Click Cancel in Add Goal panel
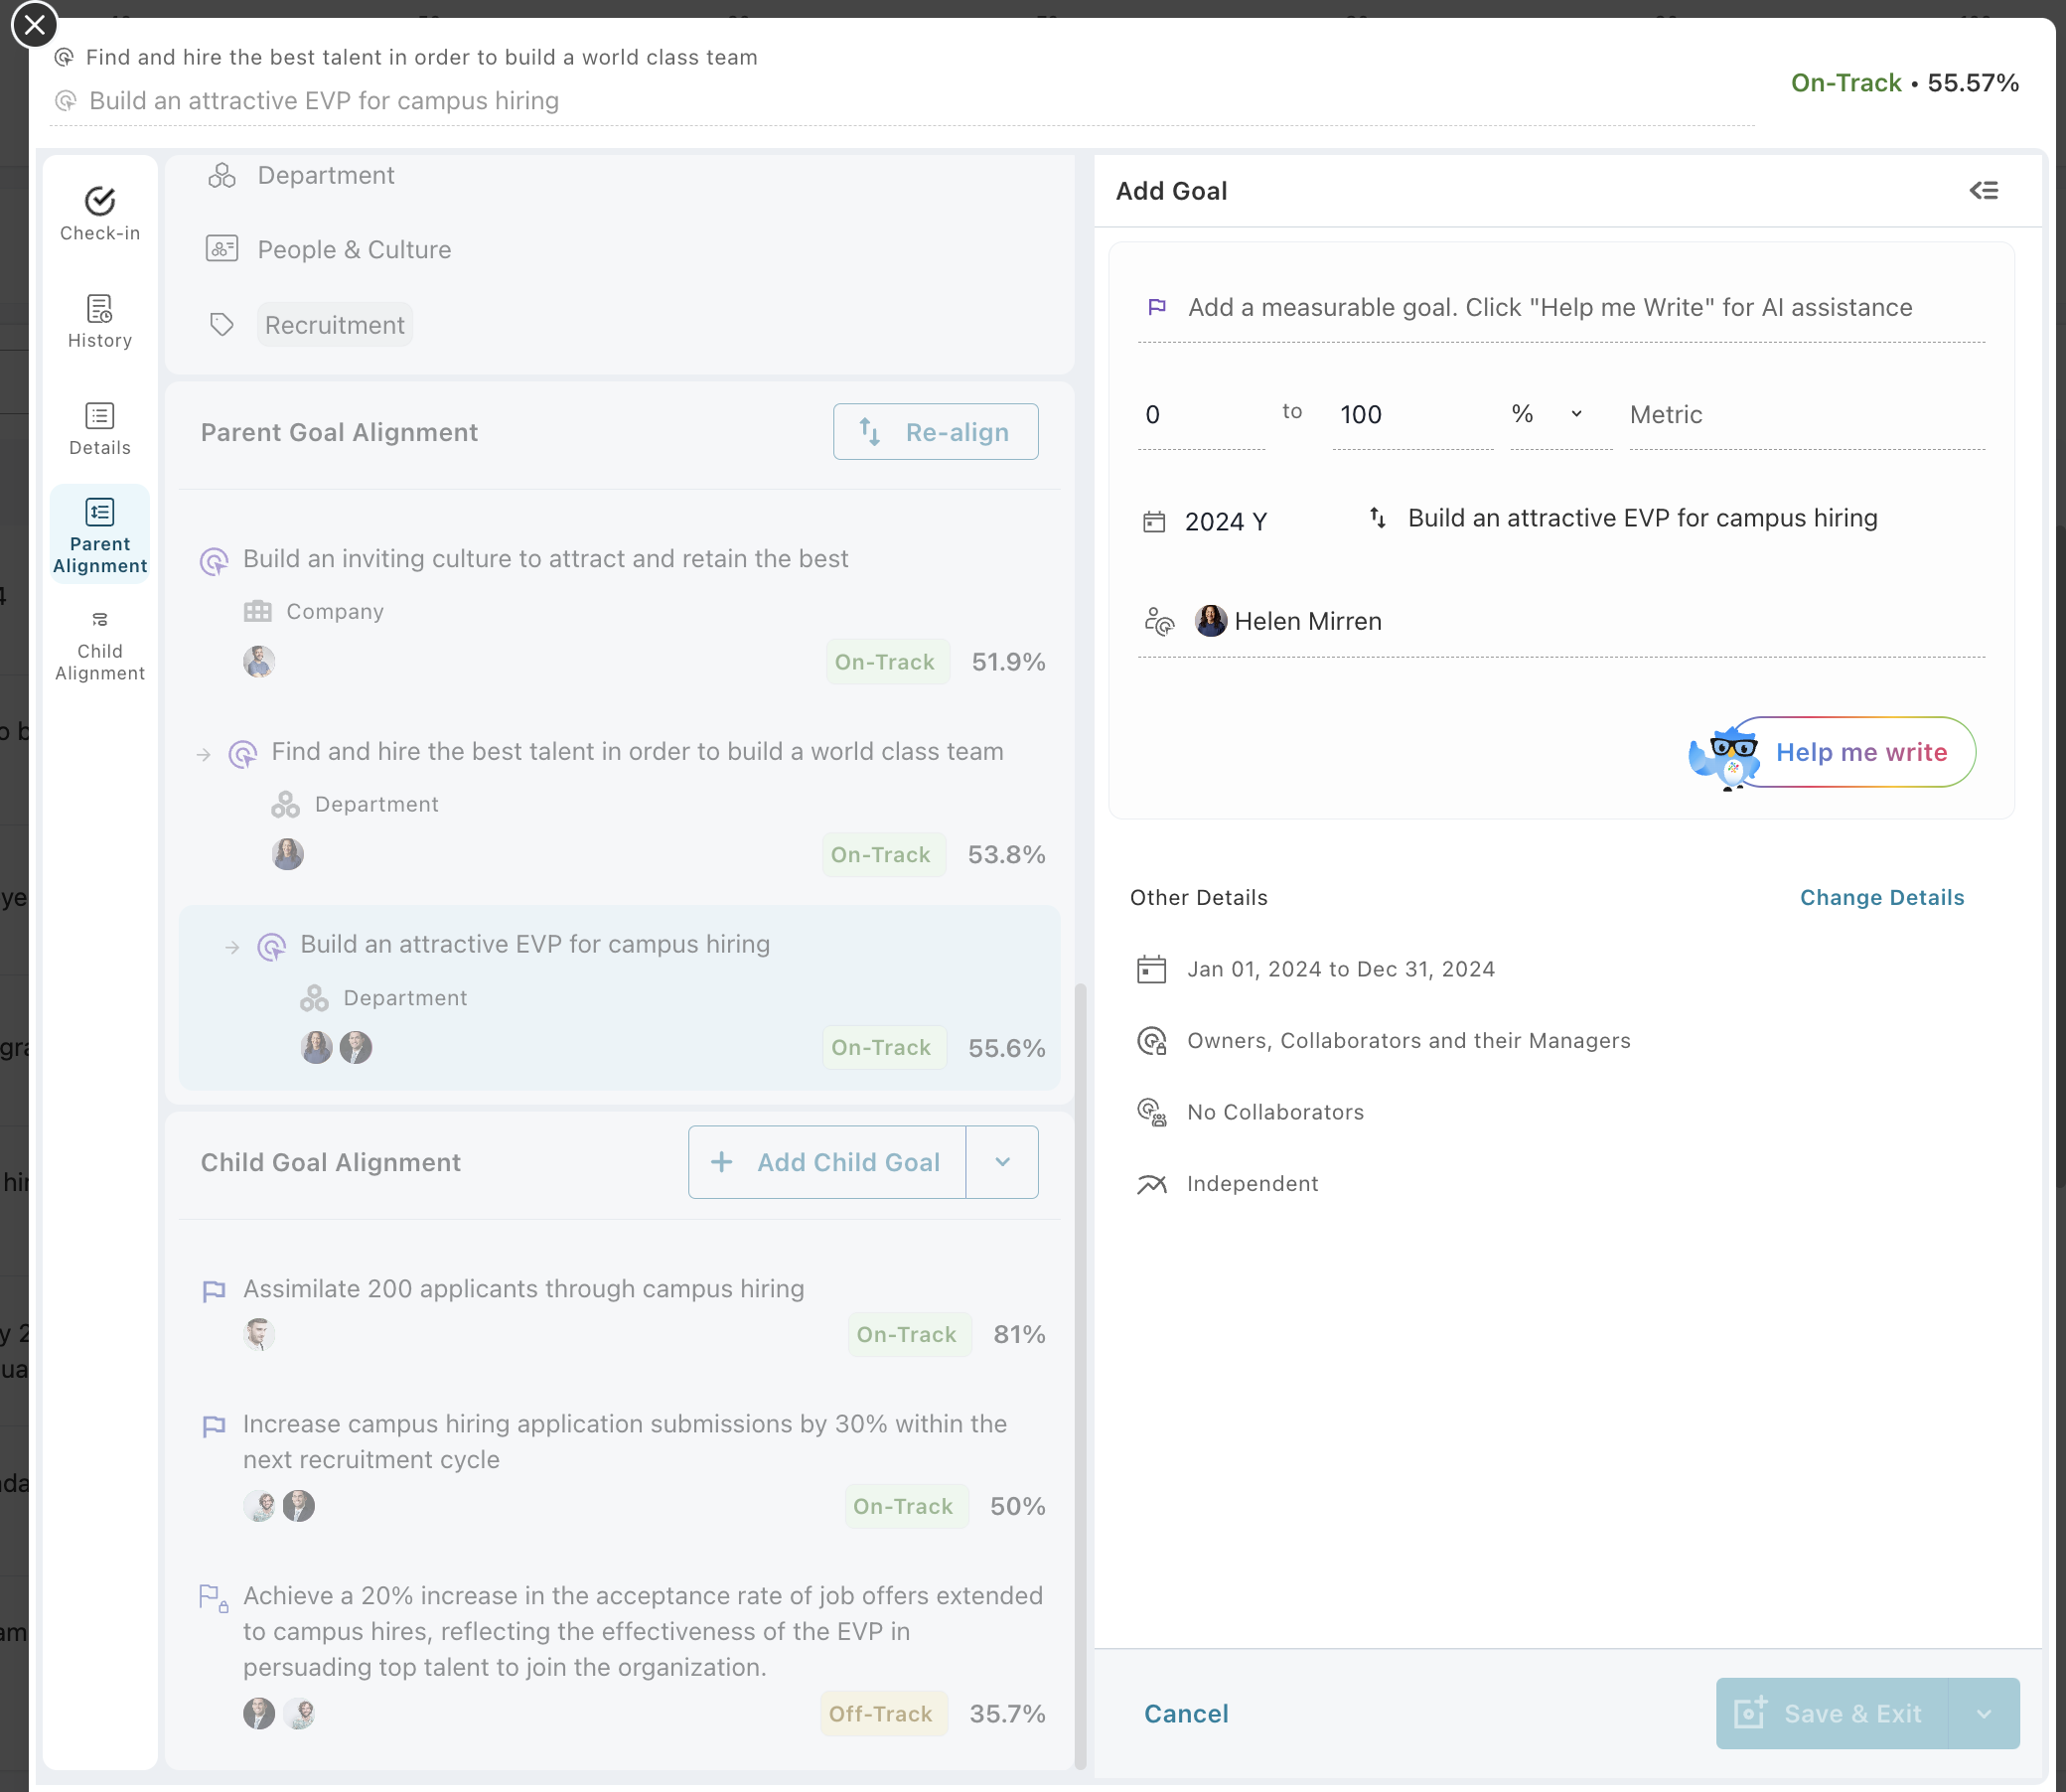2066x1792 pixels. point(1186,1713)
